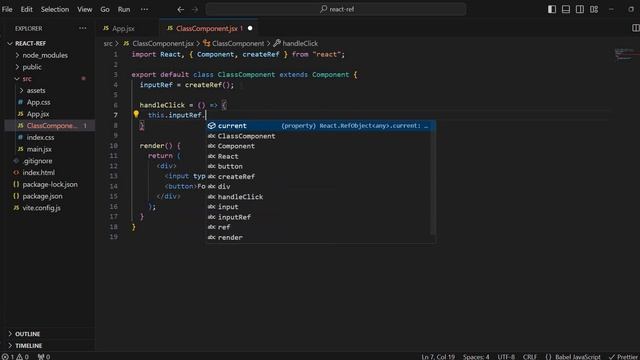Select ClassComponent file in explorer
This screenshot has width=640, height=360.
click(50, 126)
